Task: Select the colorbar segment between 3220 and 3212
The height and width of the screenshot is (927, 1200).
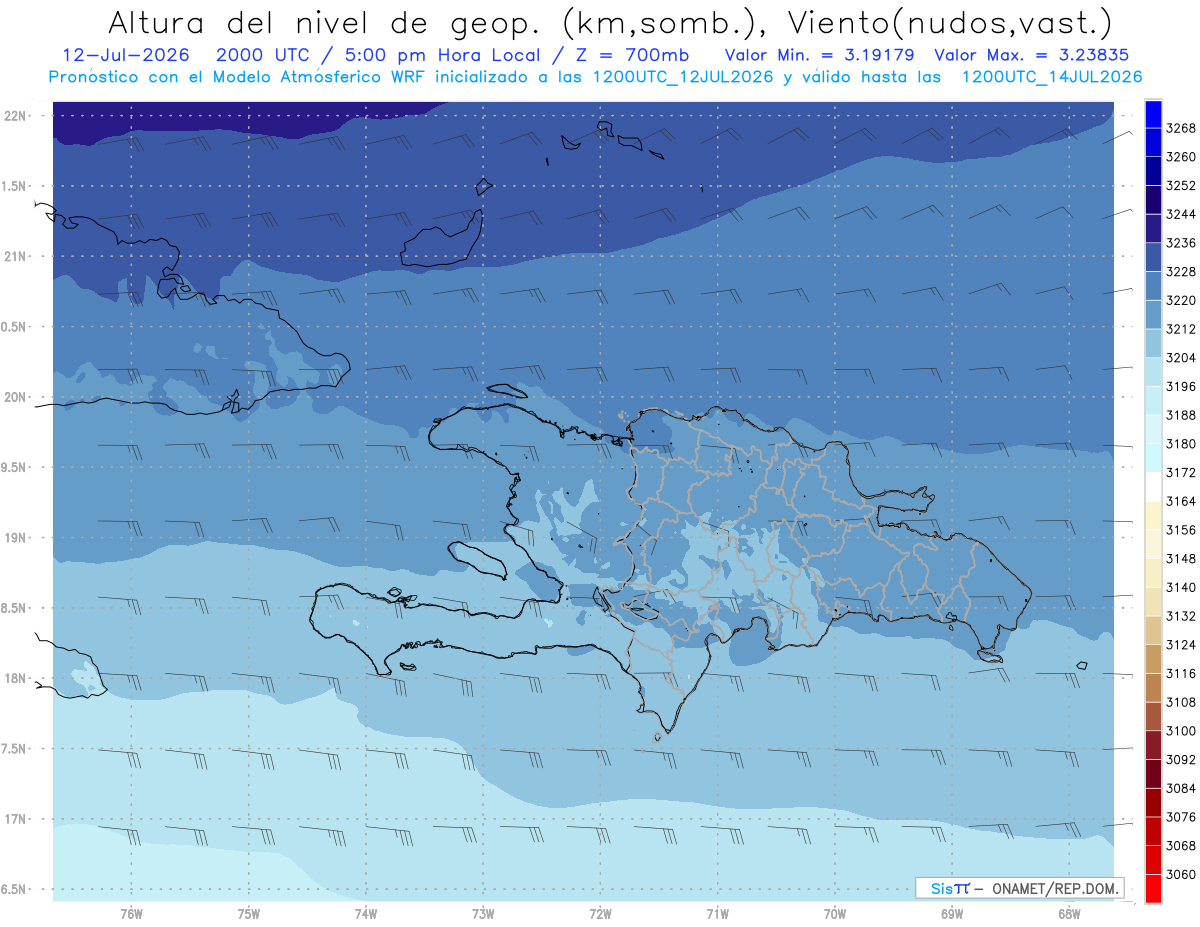Action: 1152,314
